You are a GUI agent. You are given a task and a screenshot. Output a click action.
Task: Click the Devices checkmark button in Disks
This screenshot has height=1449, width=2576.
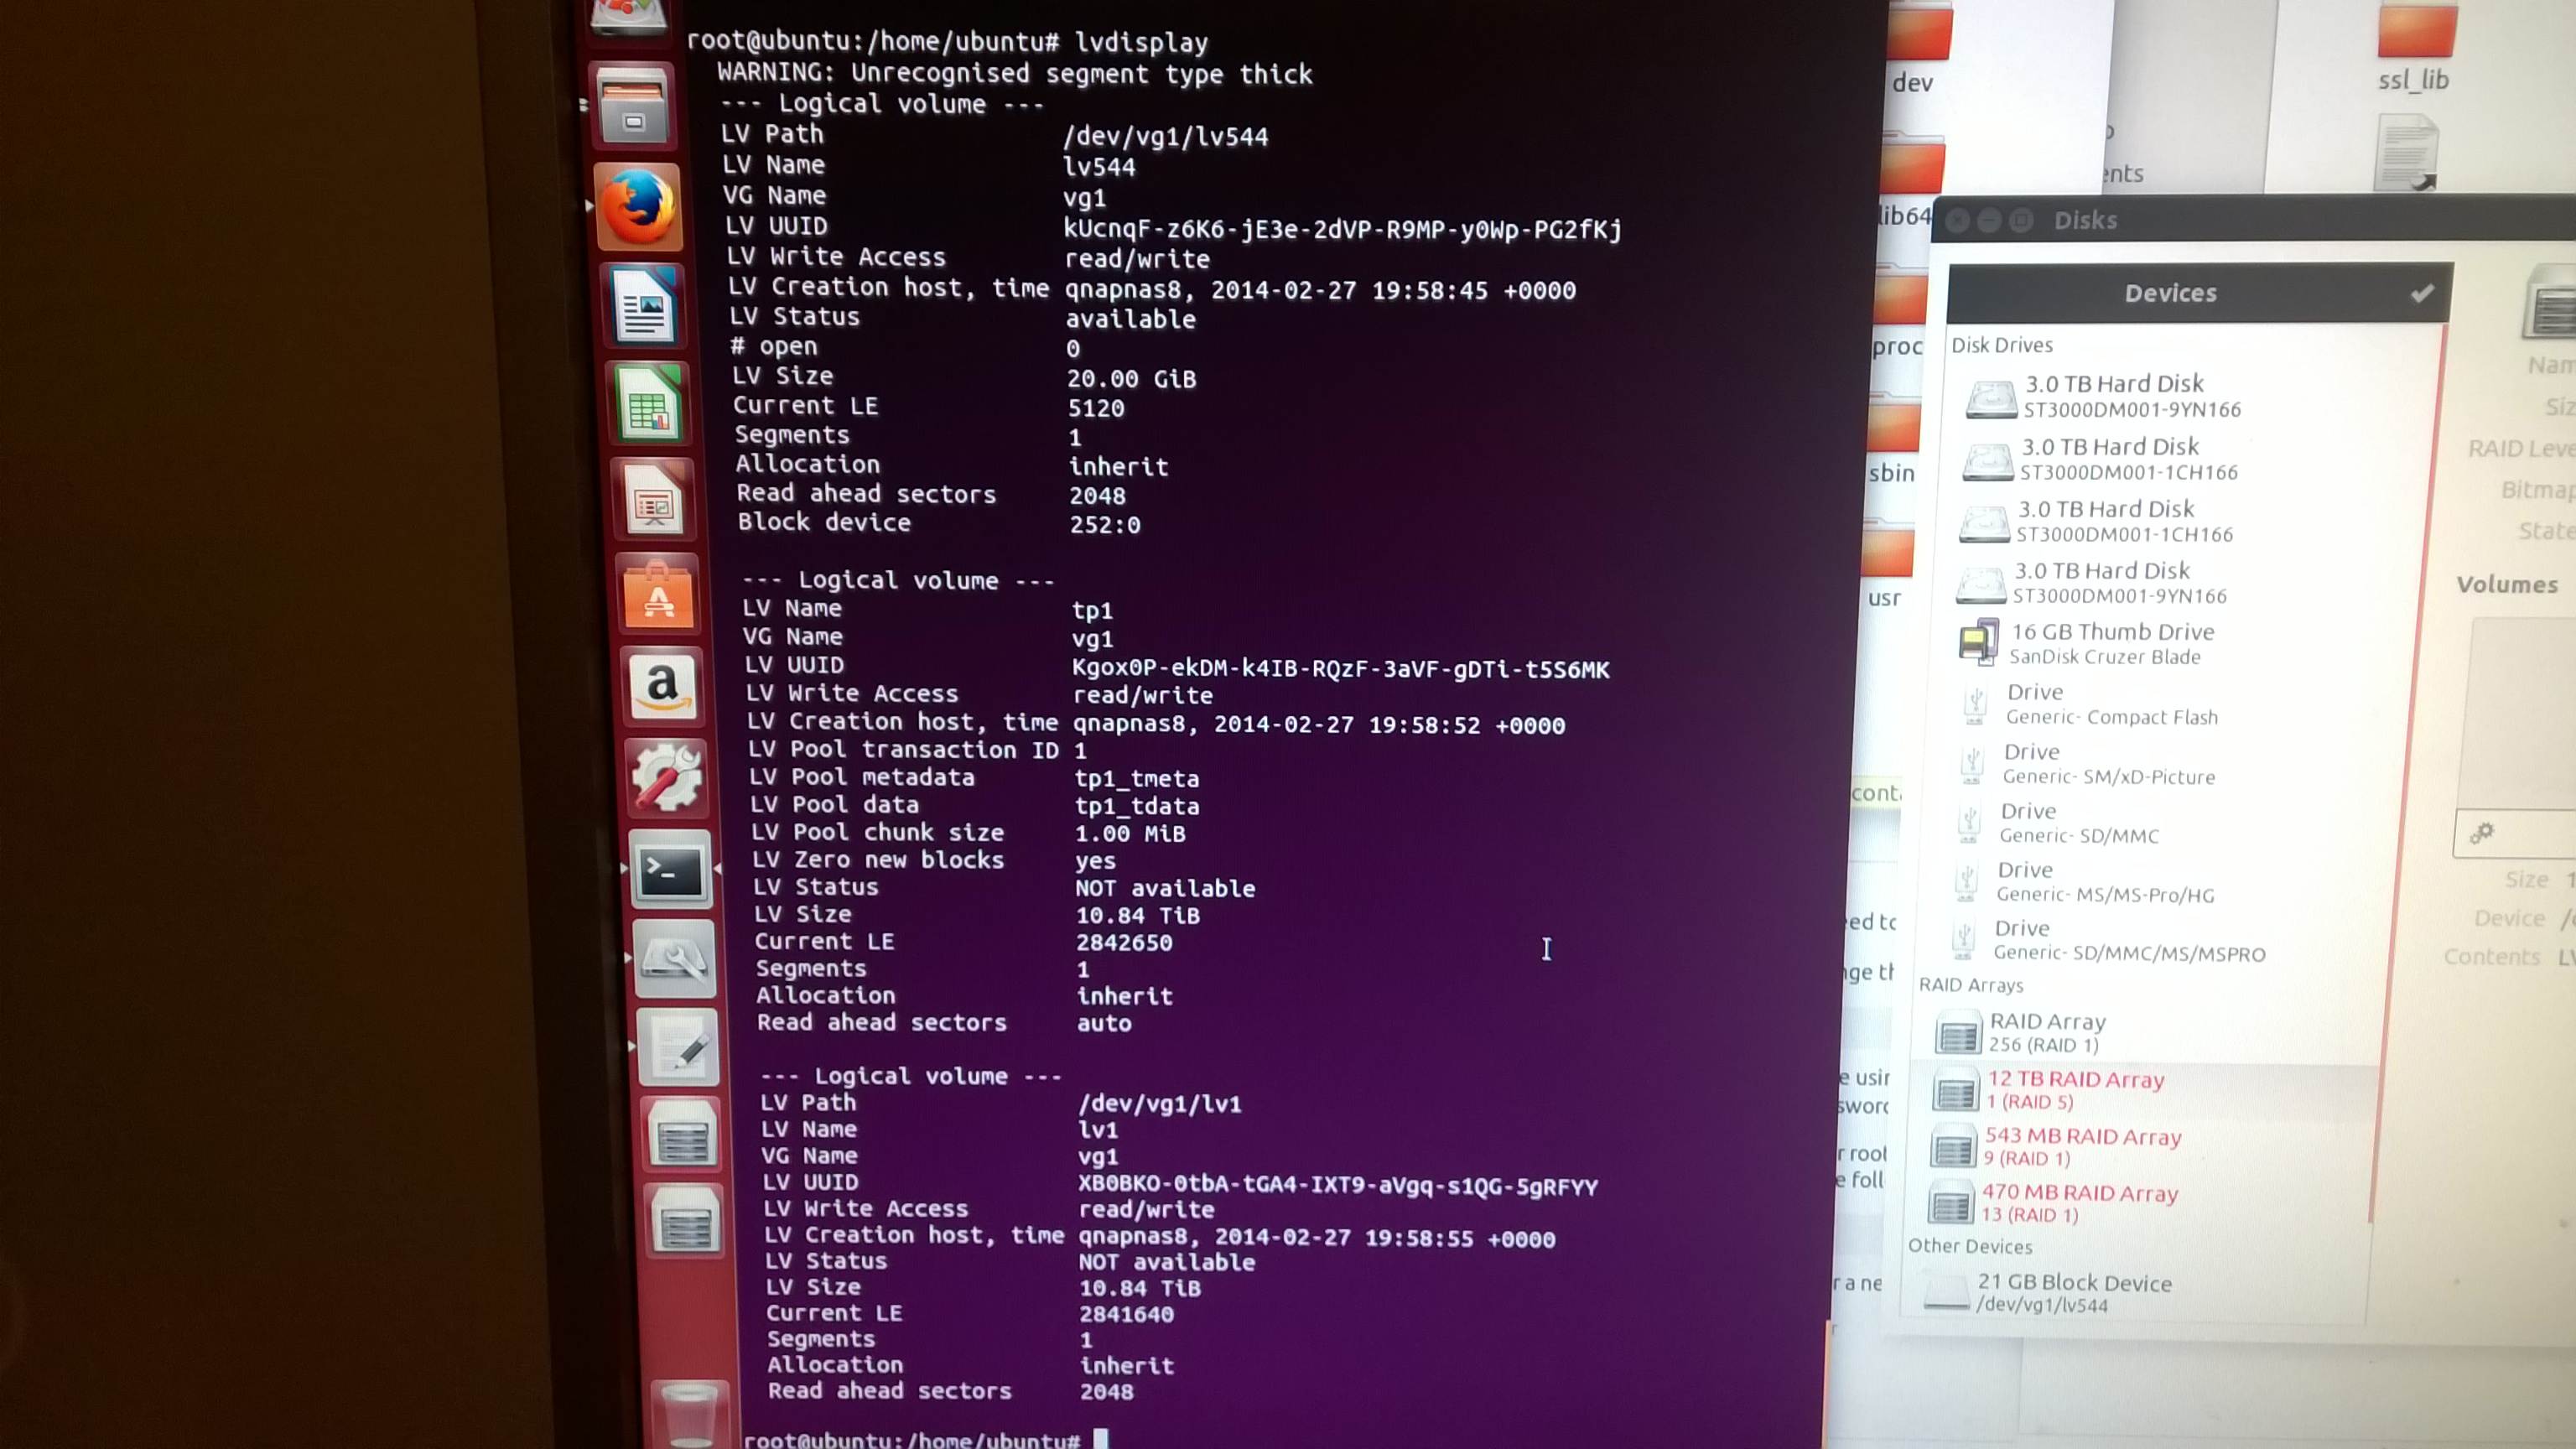click(x=2422, y=293)
